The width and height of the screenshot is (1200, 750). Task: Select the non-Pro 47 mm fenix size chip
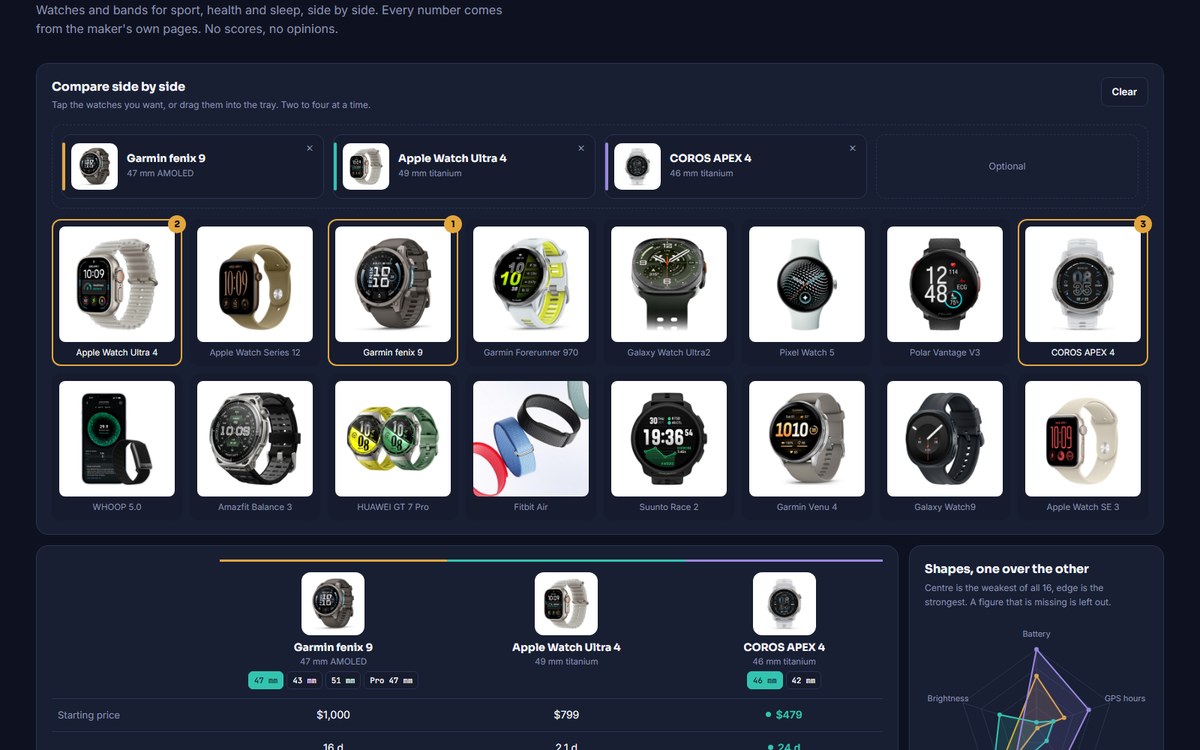click(265, 681)
